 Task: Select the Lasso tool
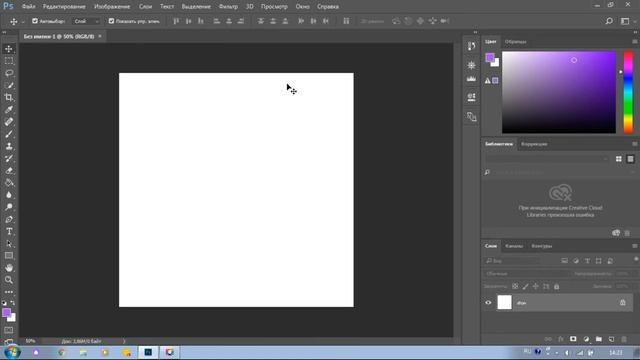[x=9, y=73]
